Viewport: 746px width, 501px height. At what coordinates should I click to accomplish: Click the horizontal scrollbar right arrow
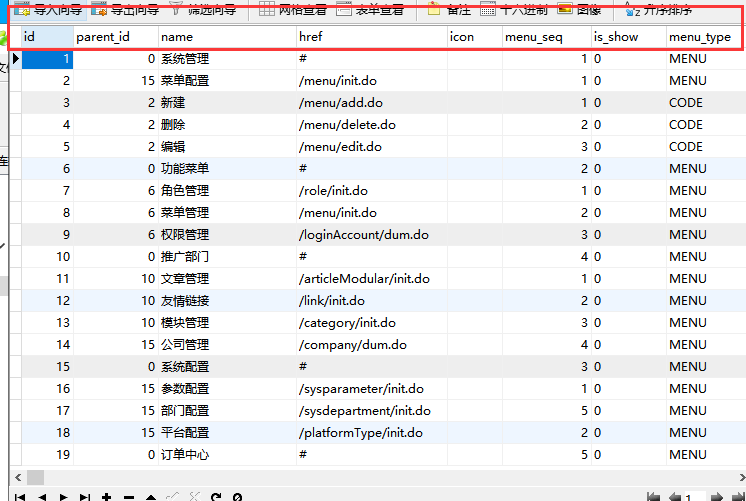pyautogui.click(x=742, y=477)
